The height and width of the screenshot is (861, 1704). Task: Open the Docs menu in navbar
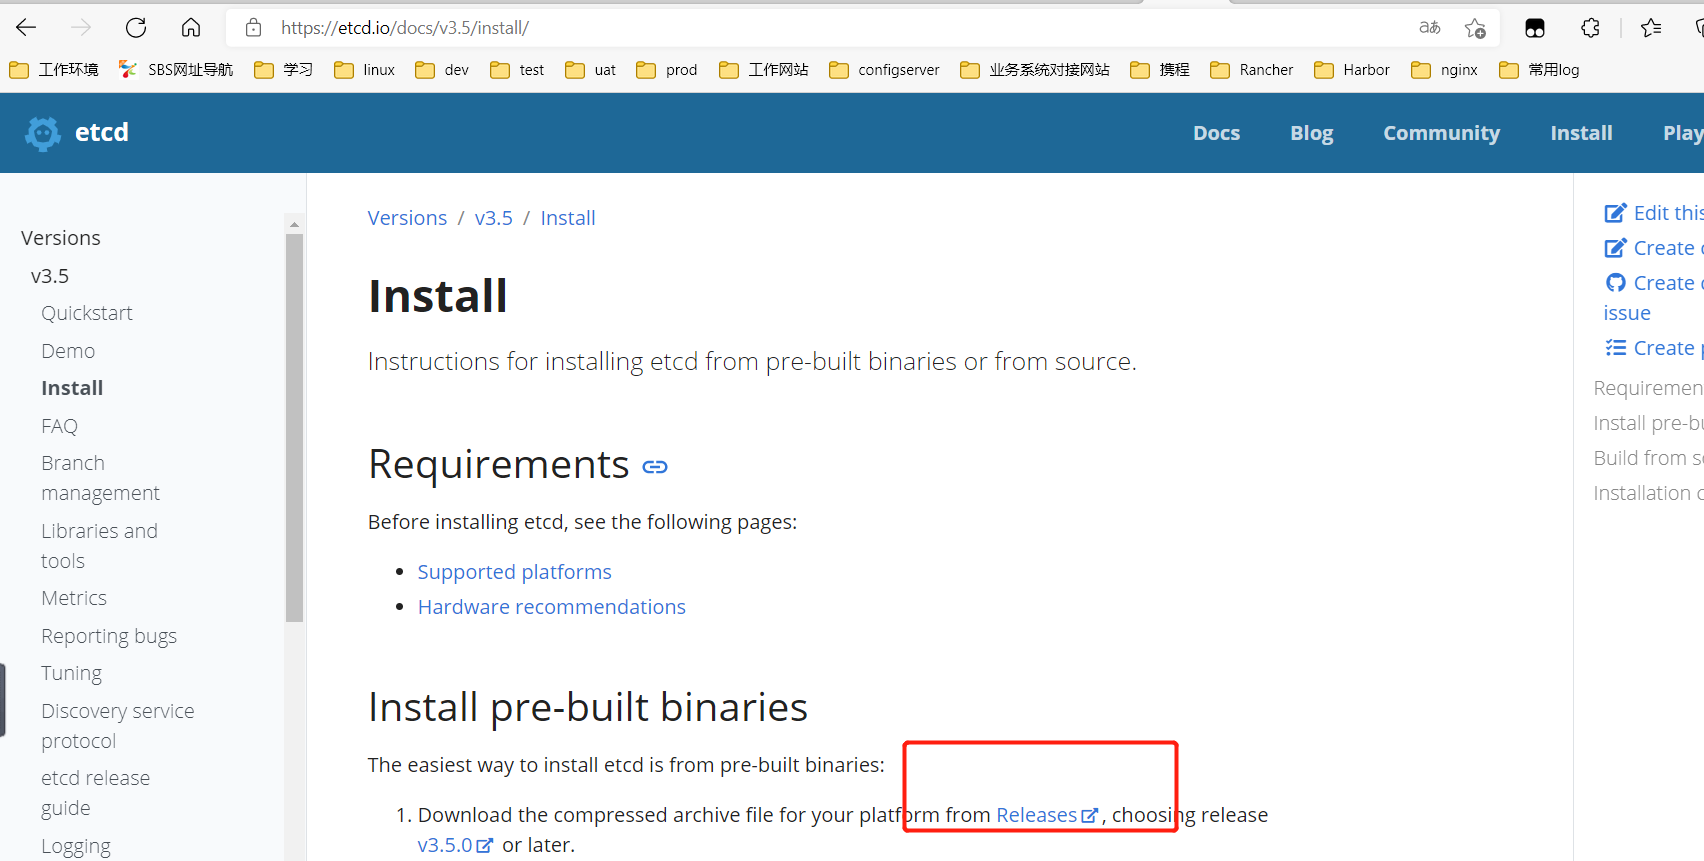[1216, 133]
